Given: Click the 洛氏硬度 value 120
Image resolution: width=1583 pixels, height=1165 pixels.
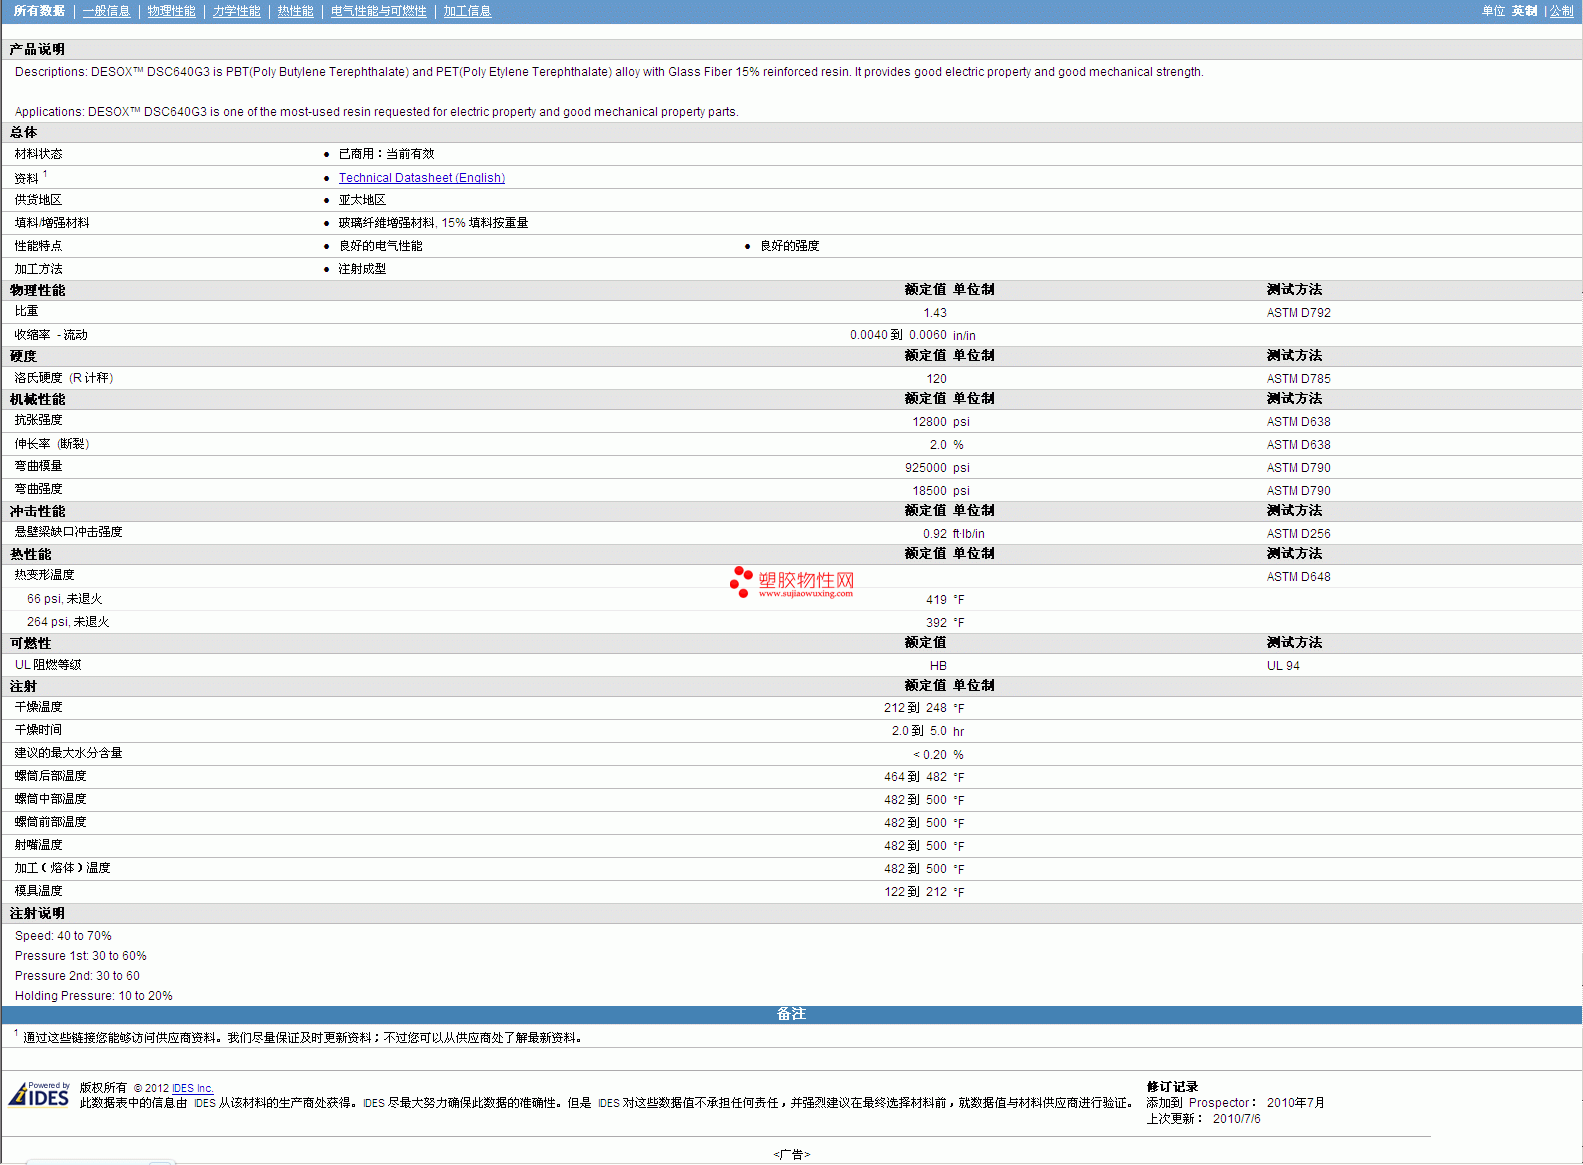Looking at the screenshot, I should [x=936, y=379].
